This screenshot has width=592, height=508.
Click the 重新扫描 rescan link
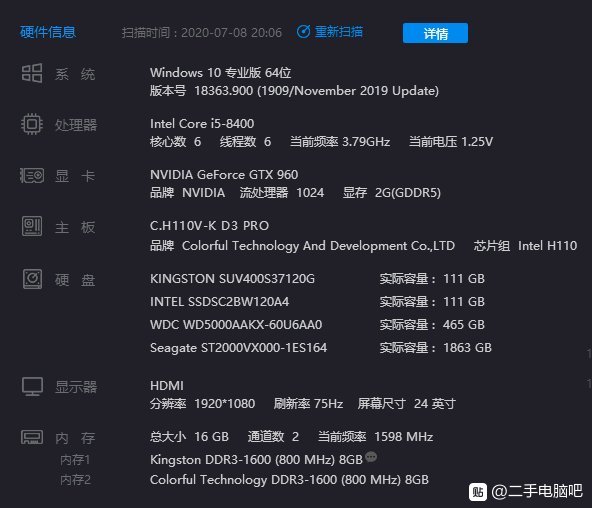point(339,32)
